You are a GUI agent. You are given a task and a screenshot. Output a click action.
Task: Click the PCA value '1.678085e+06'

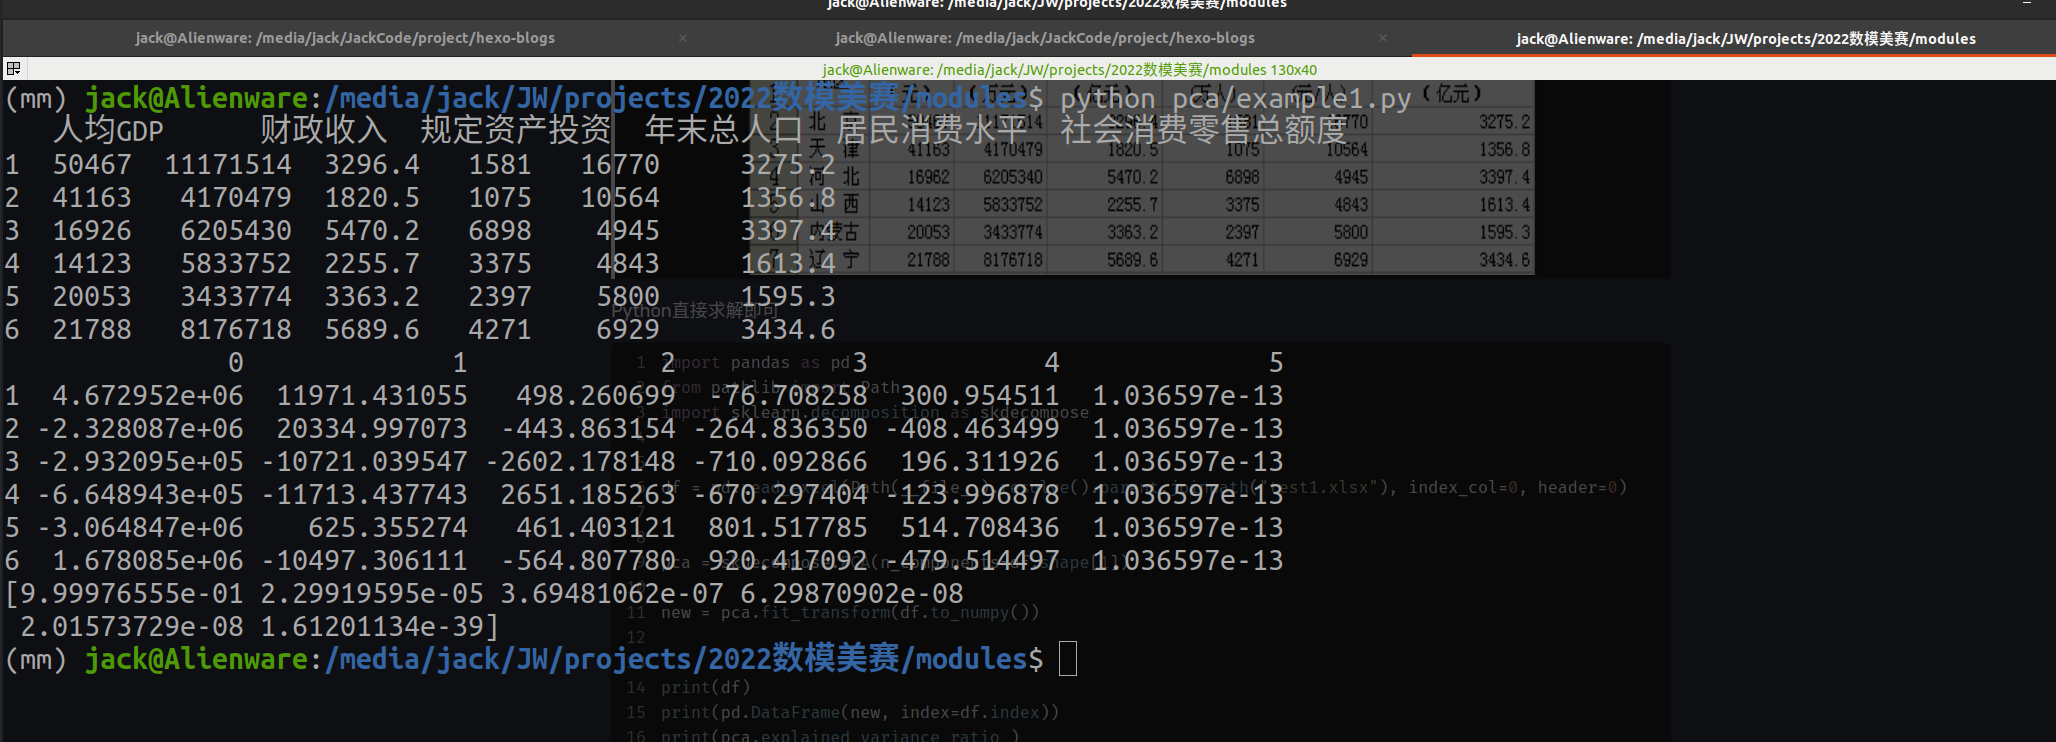coord(148,560)
